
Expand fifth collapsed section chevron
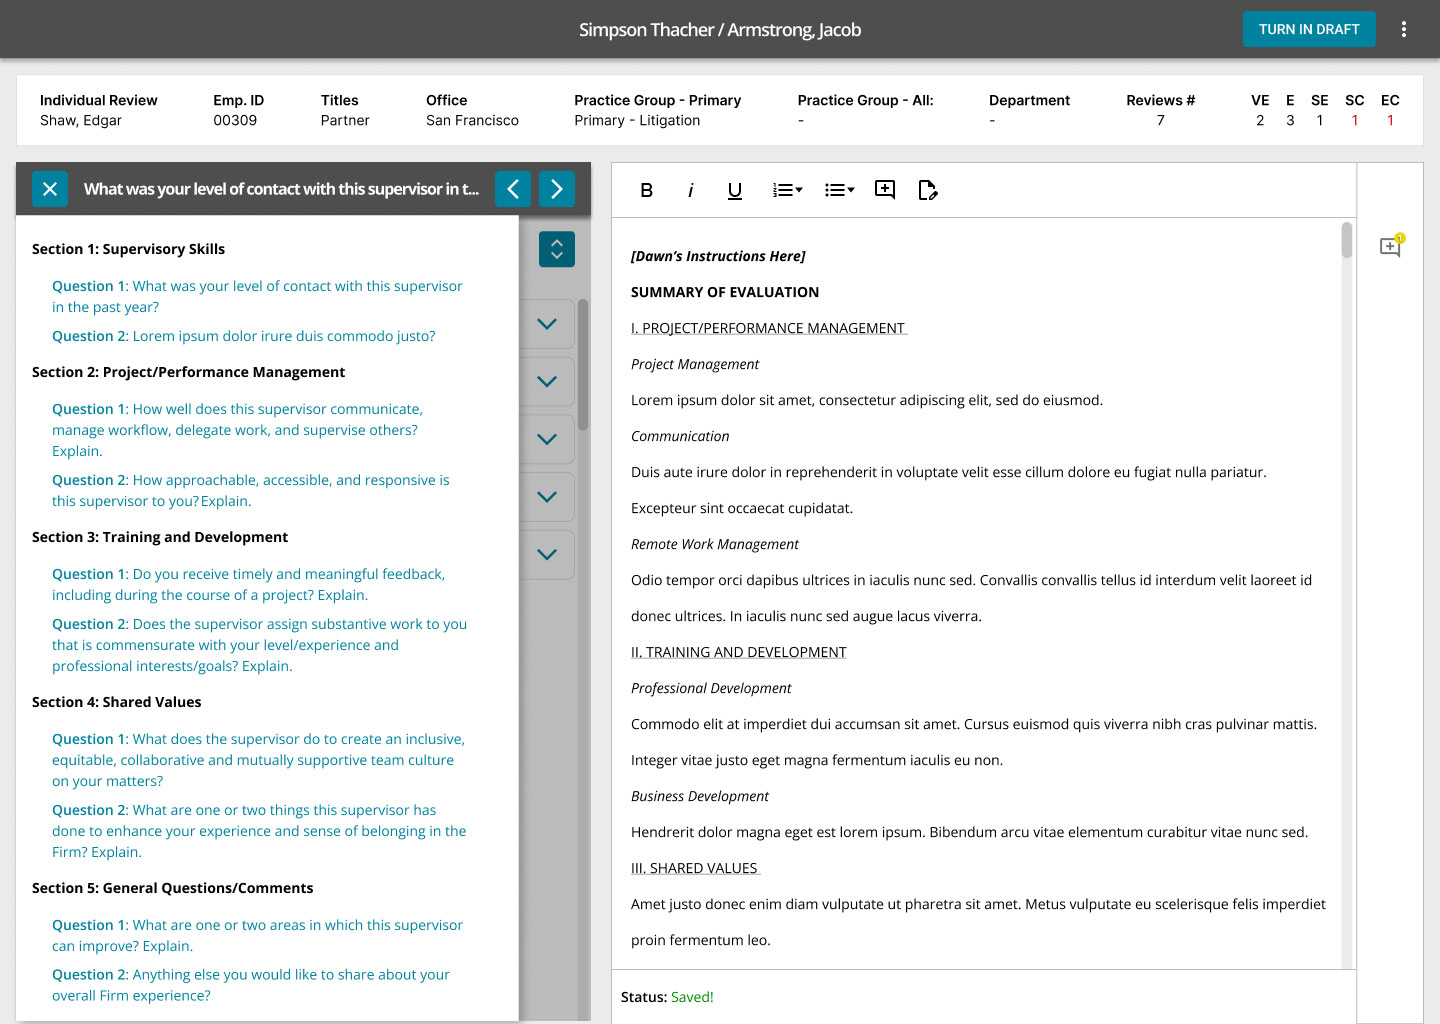pos(547,554)
